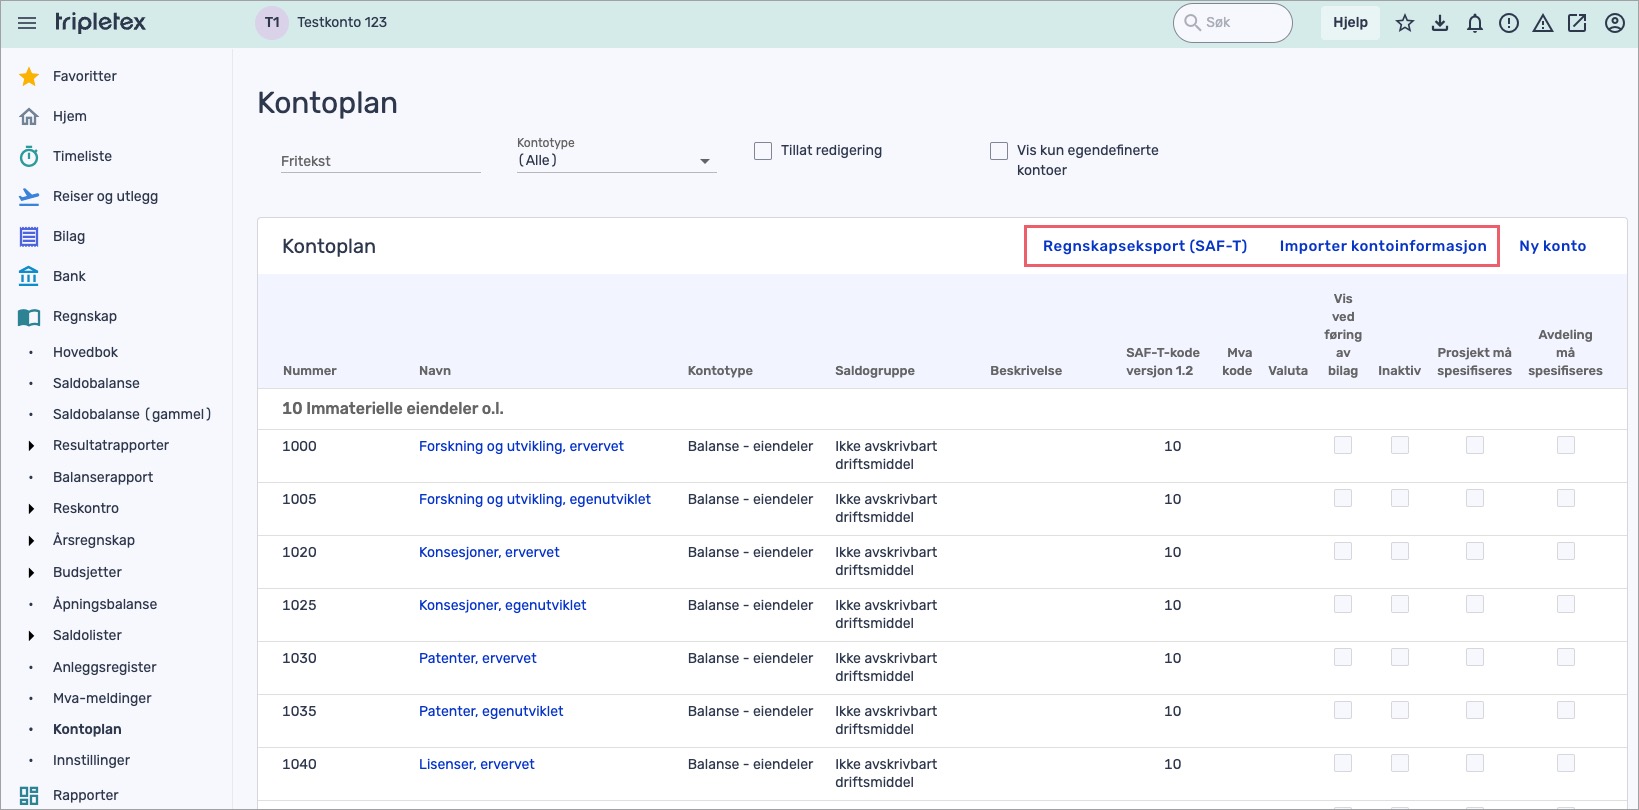Open Saldobalanse in sidebar
Screen dimensions: 1639x810
96,383
